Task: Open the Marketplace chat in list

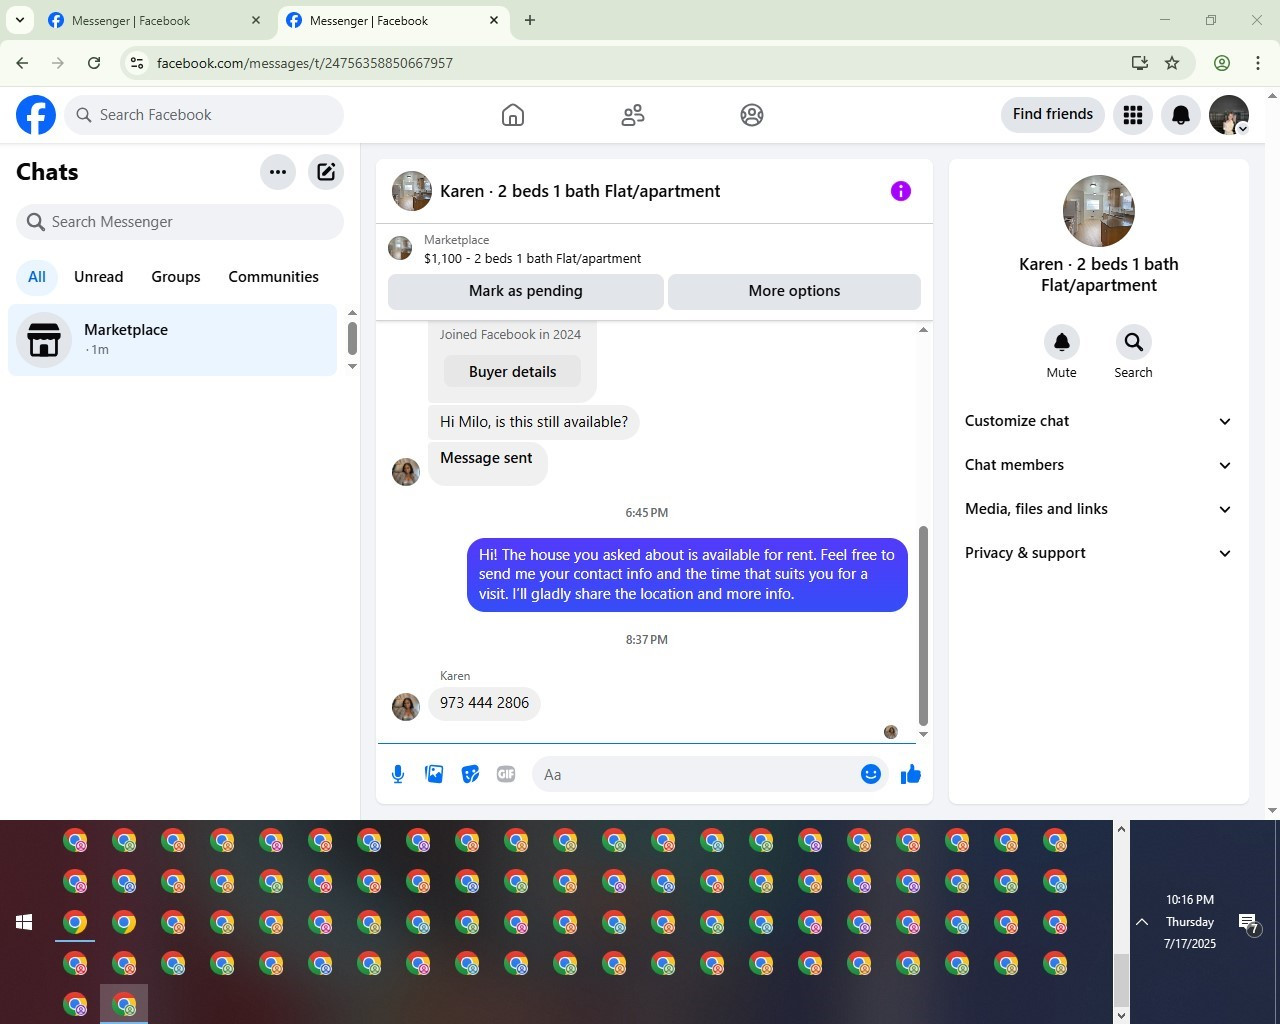Action: pyautogui.click(x=173, y=340)
